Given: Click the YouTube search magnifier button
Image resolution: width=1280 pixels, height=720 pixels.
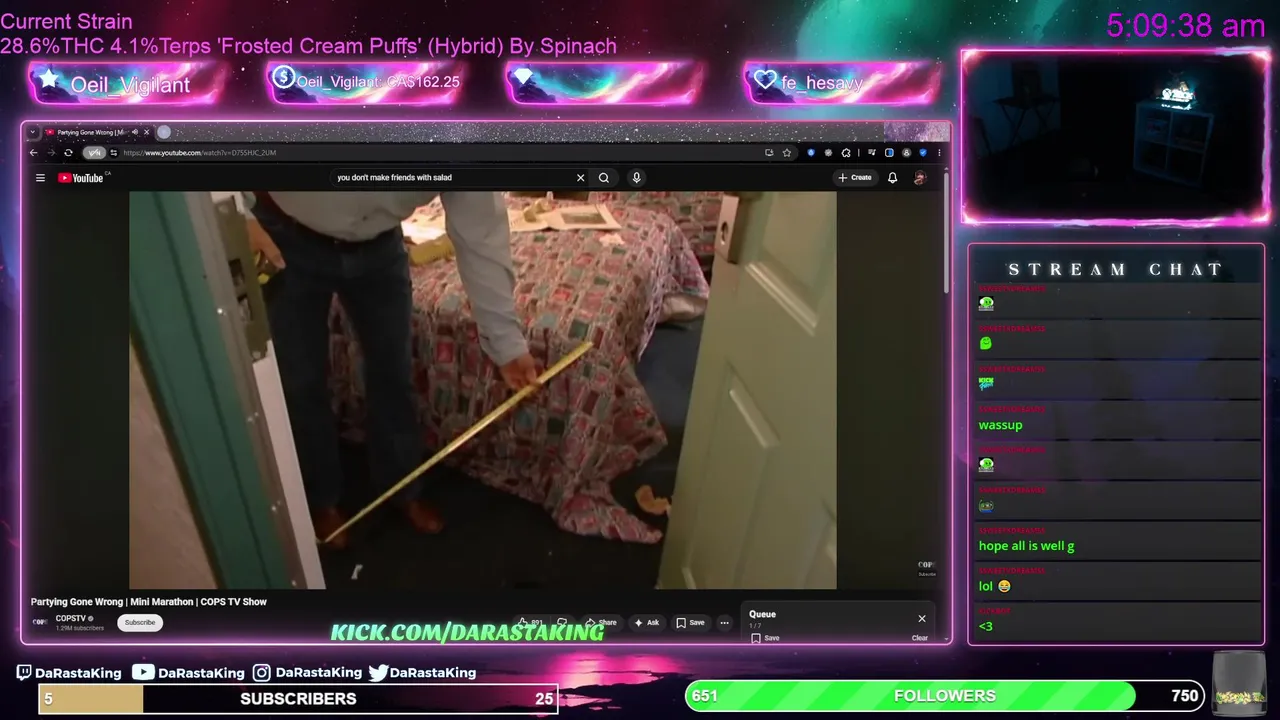Looking at the screenshot, I should click(x=604, y=178).
